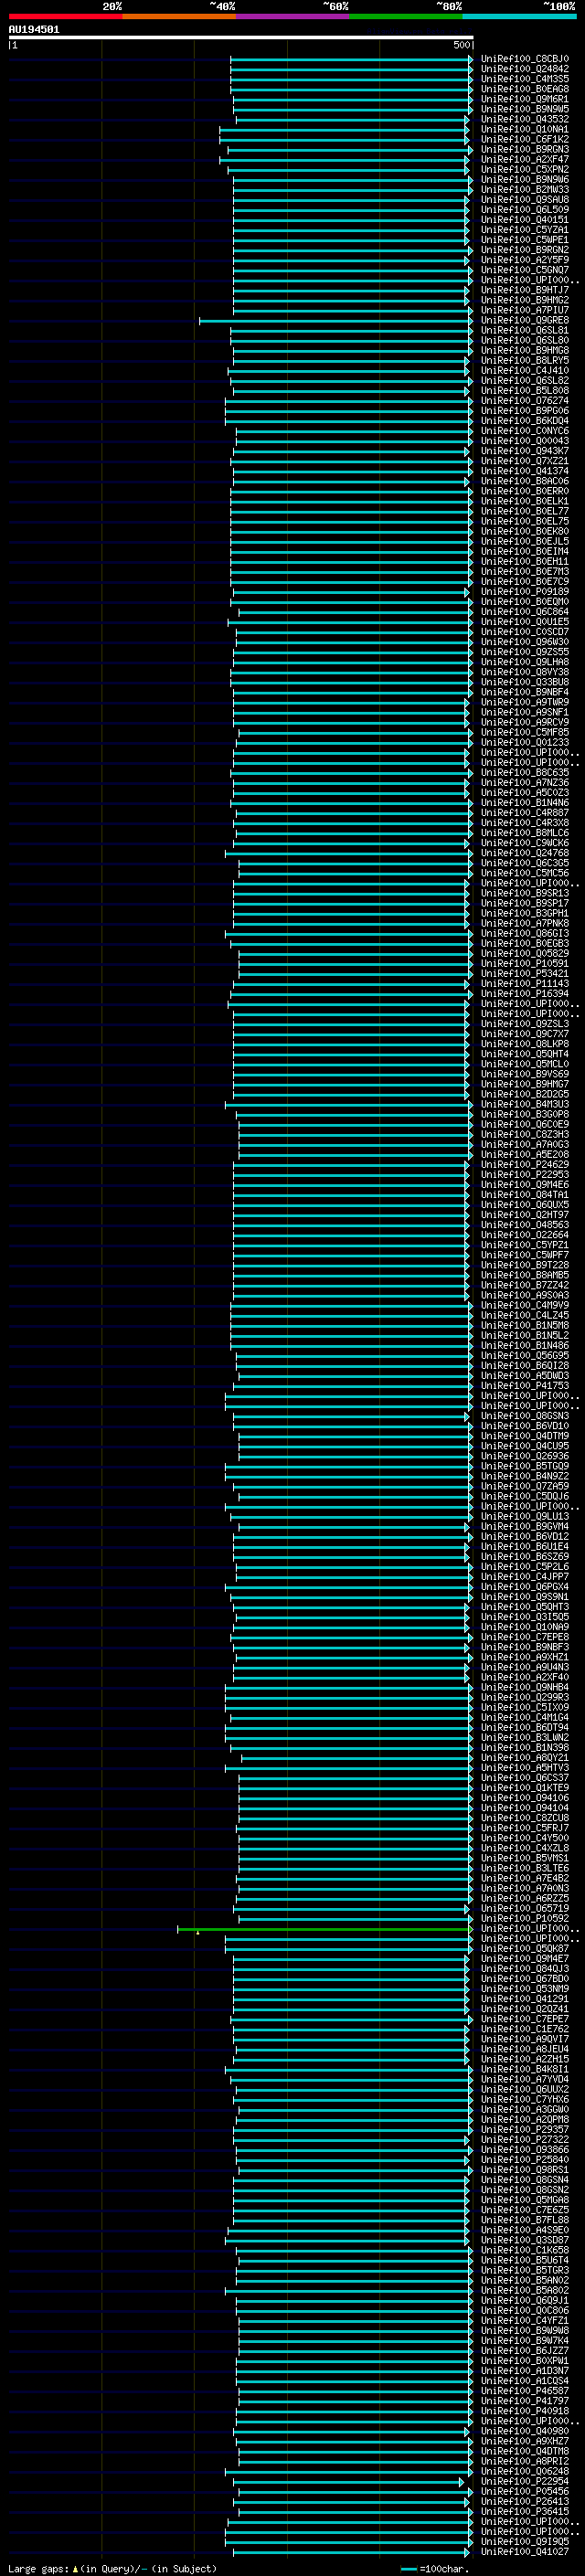Image resolution: width=585 pixels, height=2576 pixels.
Task: Select hit label UniRef100_P27322
Action: point(524,2139)
